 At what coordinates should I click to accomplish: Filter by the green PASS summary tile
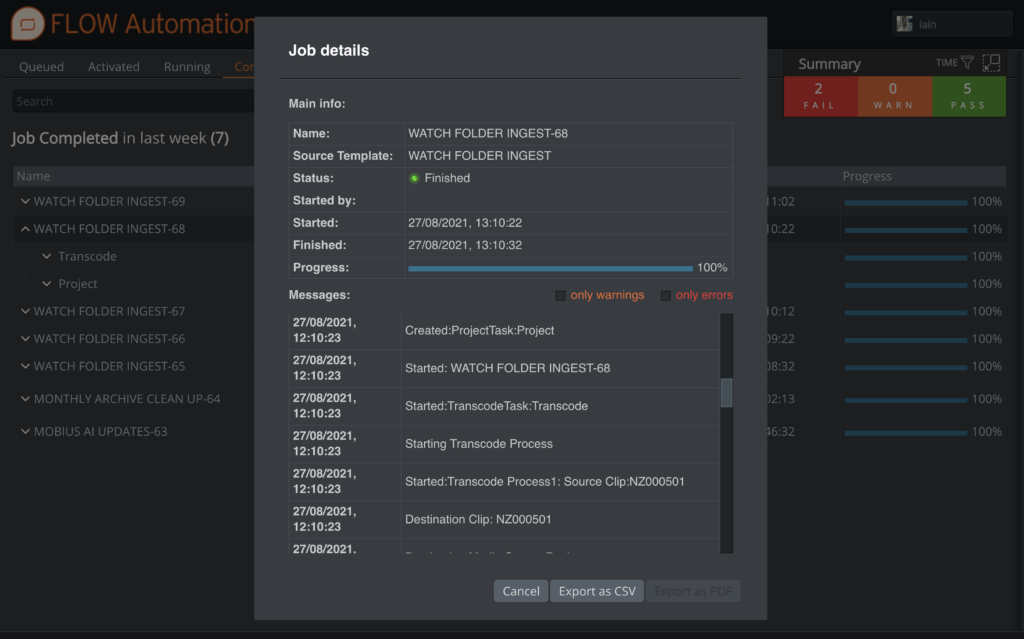(x=969, y=96)
